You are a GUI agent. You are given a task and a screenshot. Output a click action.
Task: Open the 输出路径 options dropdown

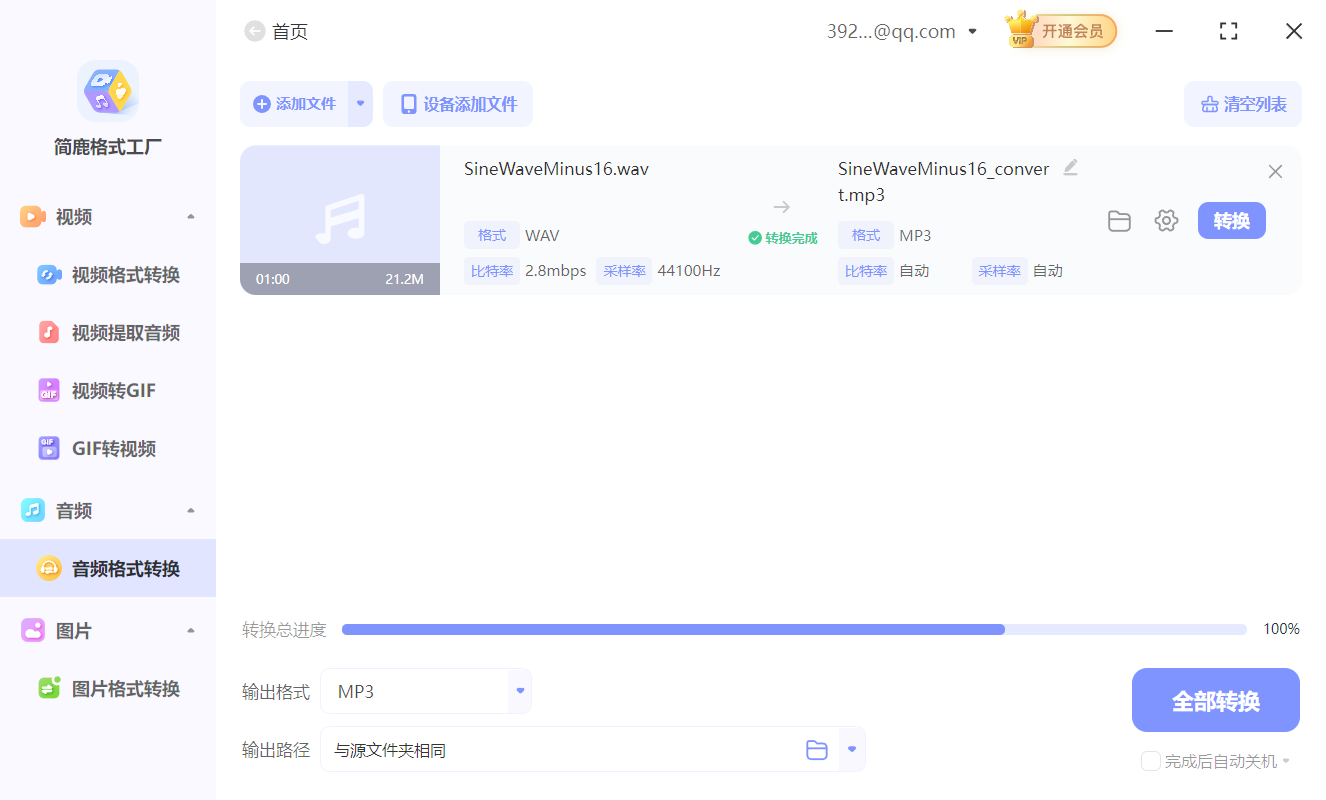point(852,748)
